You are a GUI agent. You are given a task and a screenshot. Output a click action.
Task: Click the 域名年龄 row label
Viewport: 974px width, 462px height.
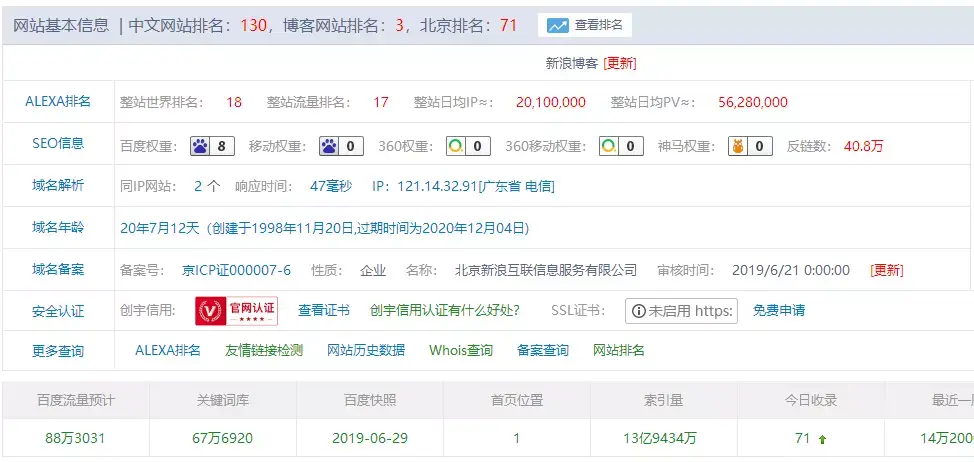[58, 227]
